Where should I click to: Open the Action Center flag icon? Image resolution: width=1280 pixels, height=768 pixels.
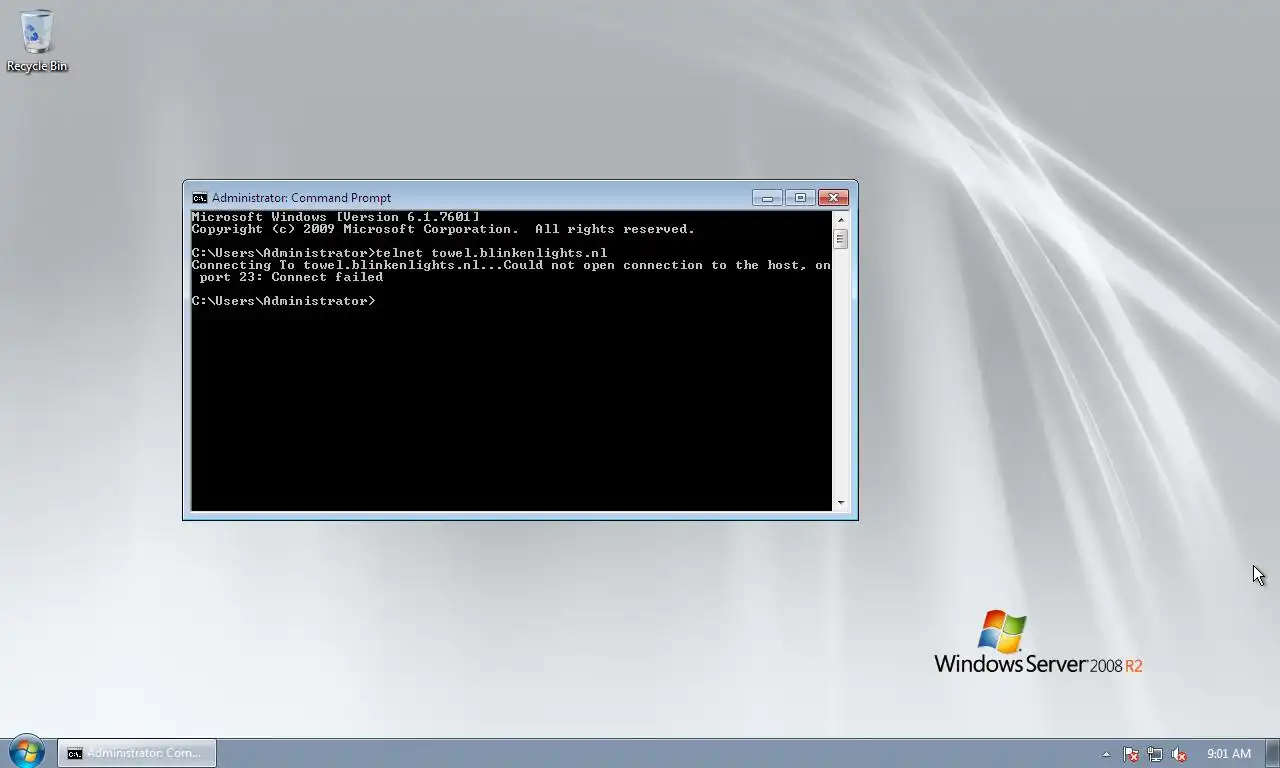click(1131, 754)
